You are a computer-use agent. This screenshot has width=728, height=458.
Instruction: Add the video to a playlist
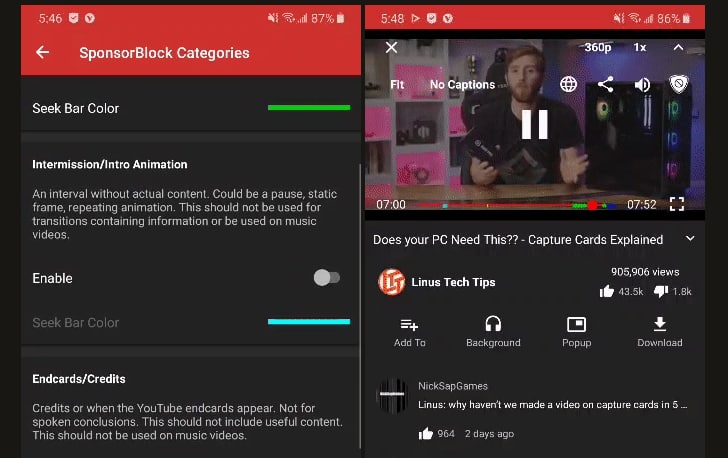click(x=410, y=332)
